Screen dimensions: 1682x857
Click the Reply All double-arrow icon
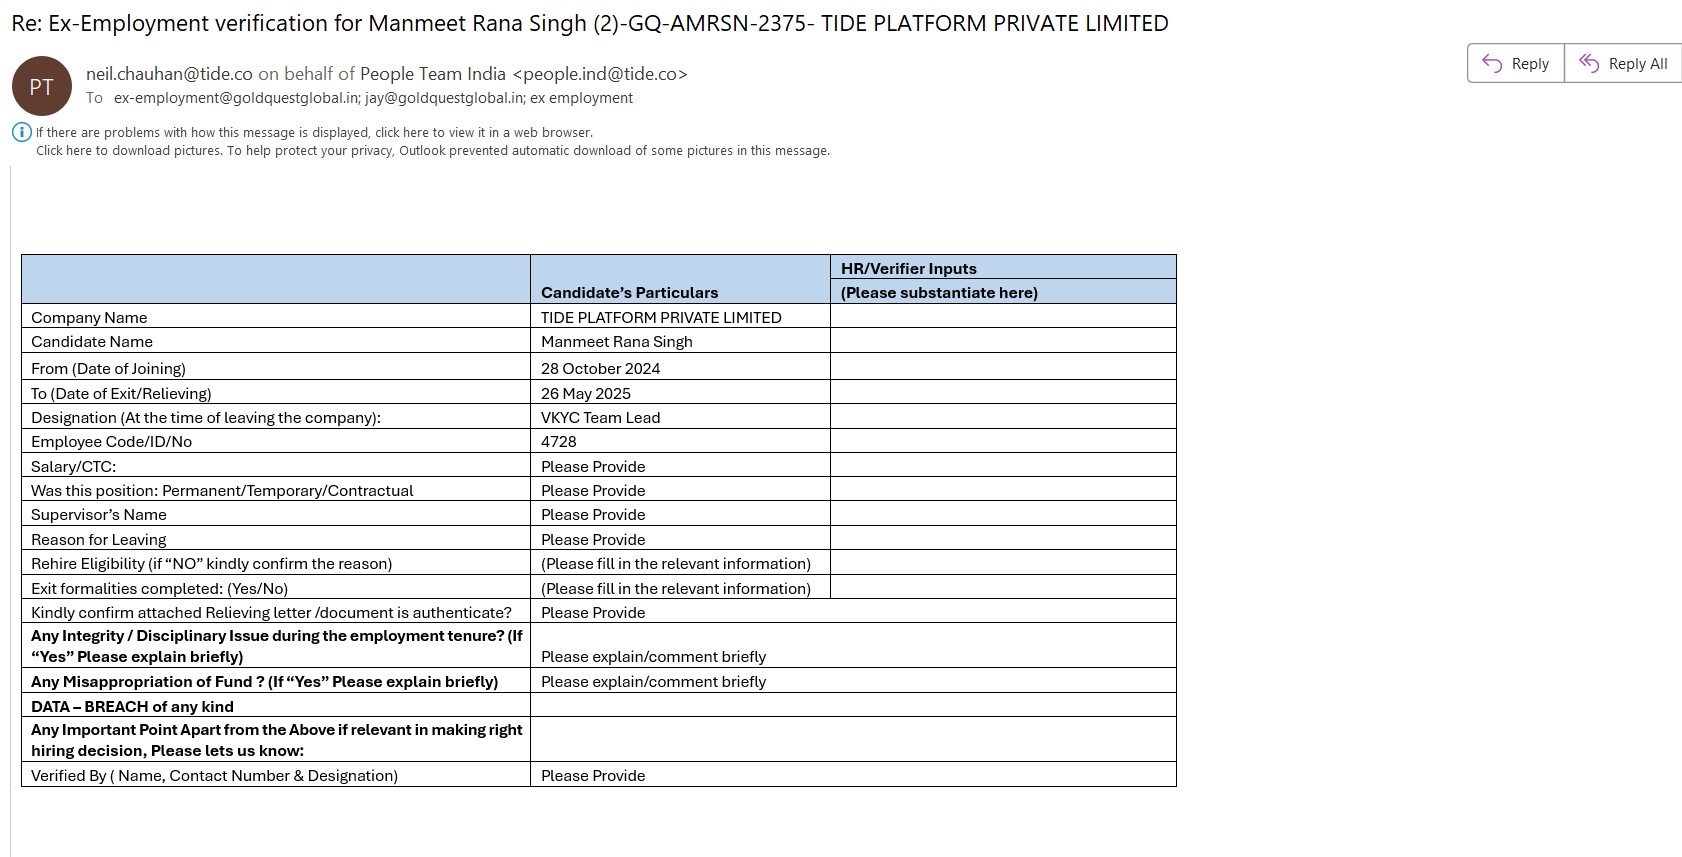[x=1588, y=63]
